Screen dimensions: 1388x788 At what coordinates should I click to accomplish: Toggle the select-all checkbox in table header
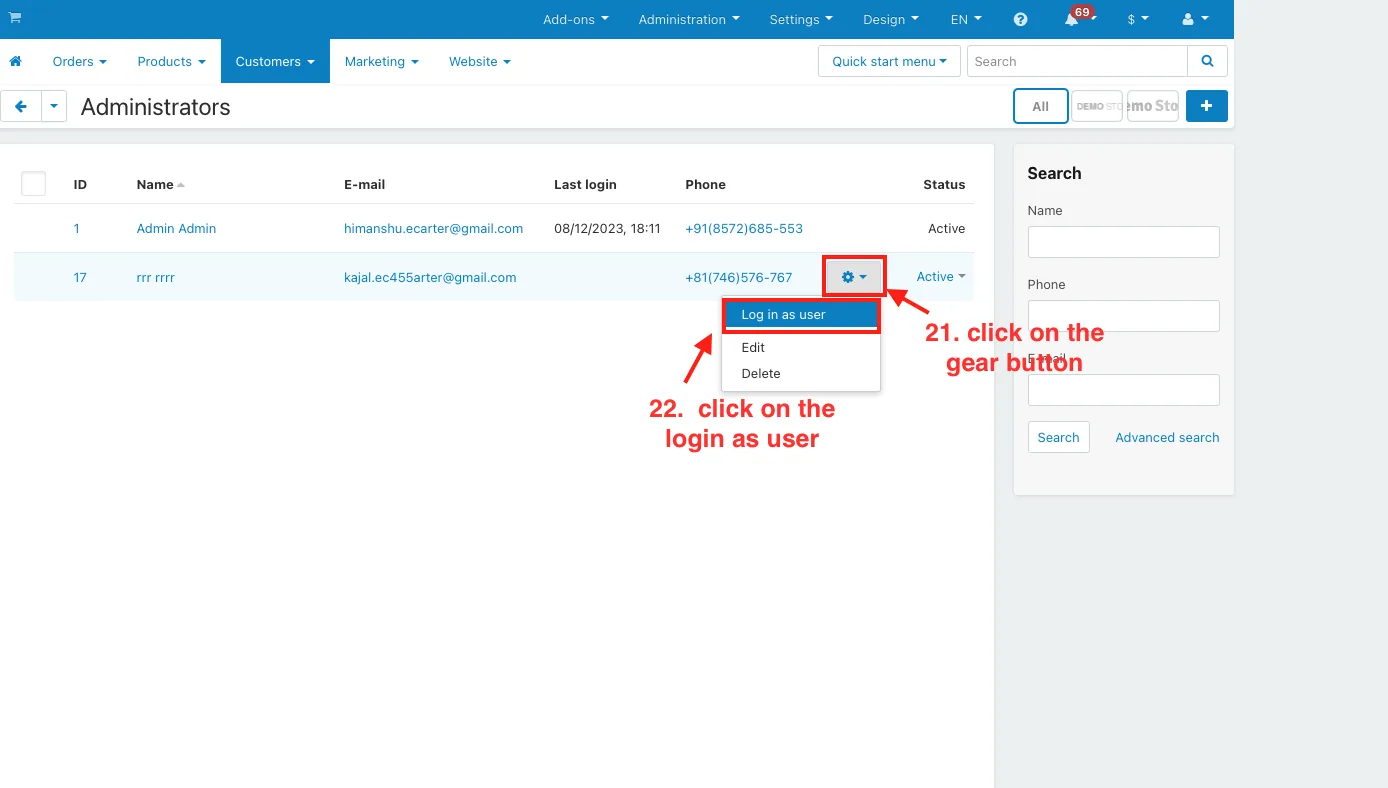(34, 183)
